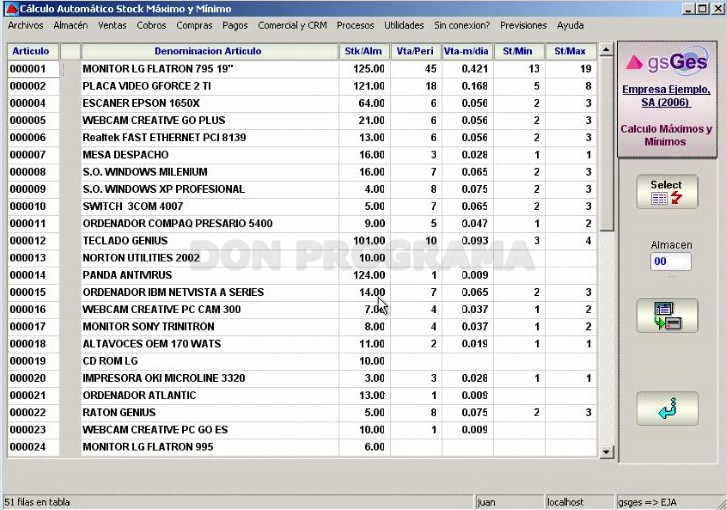Select the row for TECLADO GENIUS
This screenshot has height=510, width=727.
[302, 241]
